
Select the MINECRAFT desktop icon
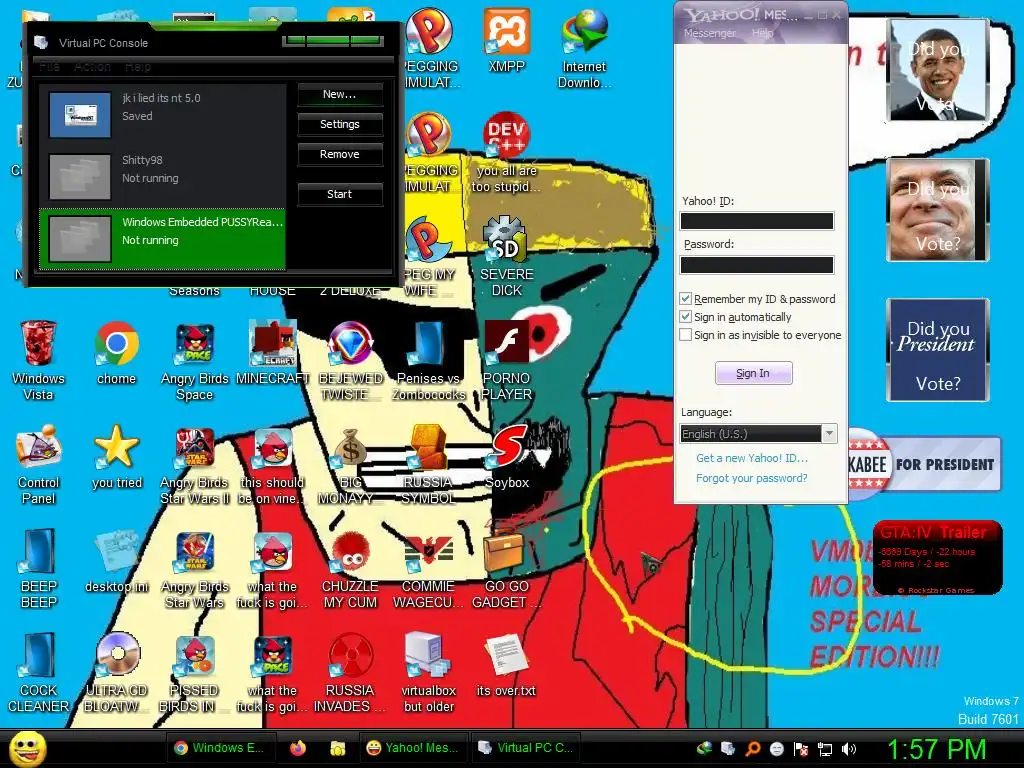[x=272, y=353]
